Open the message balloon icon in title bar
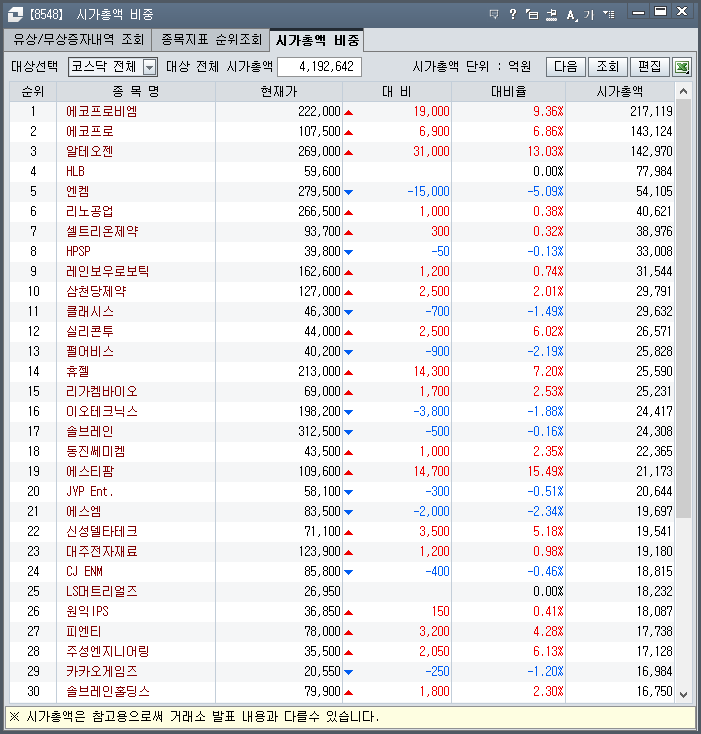 pyautogui.click(x=494, y=15)
